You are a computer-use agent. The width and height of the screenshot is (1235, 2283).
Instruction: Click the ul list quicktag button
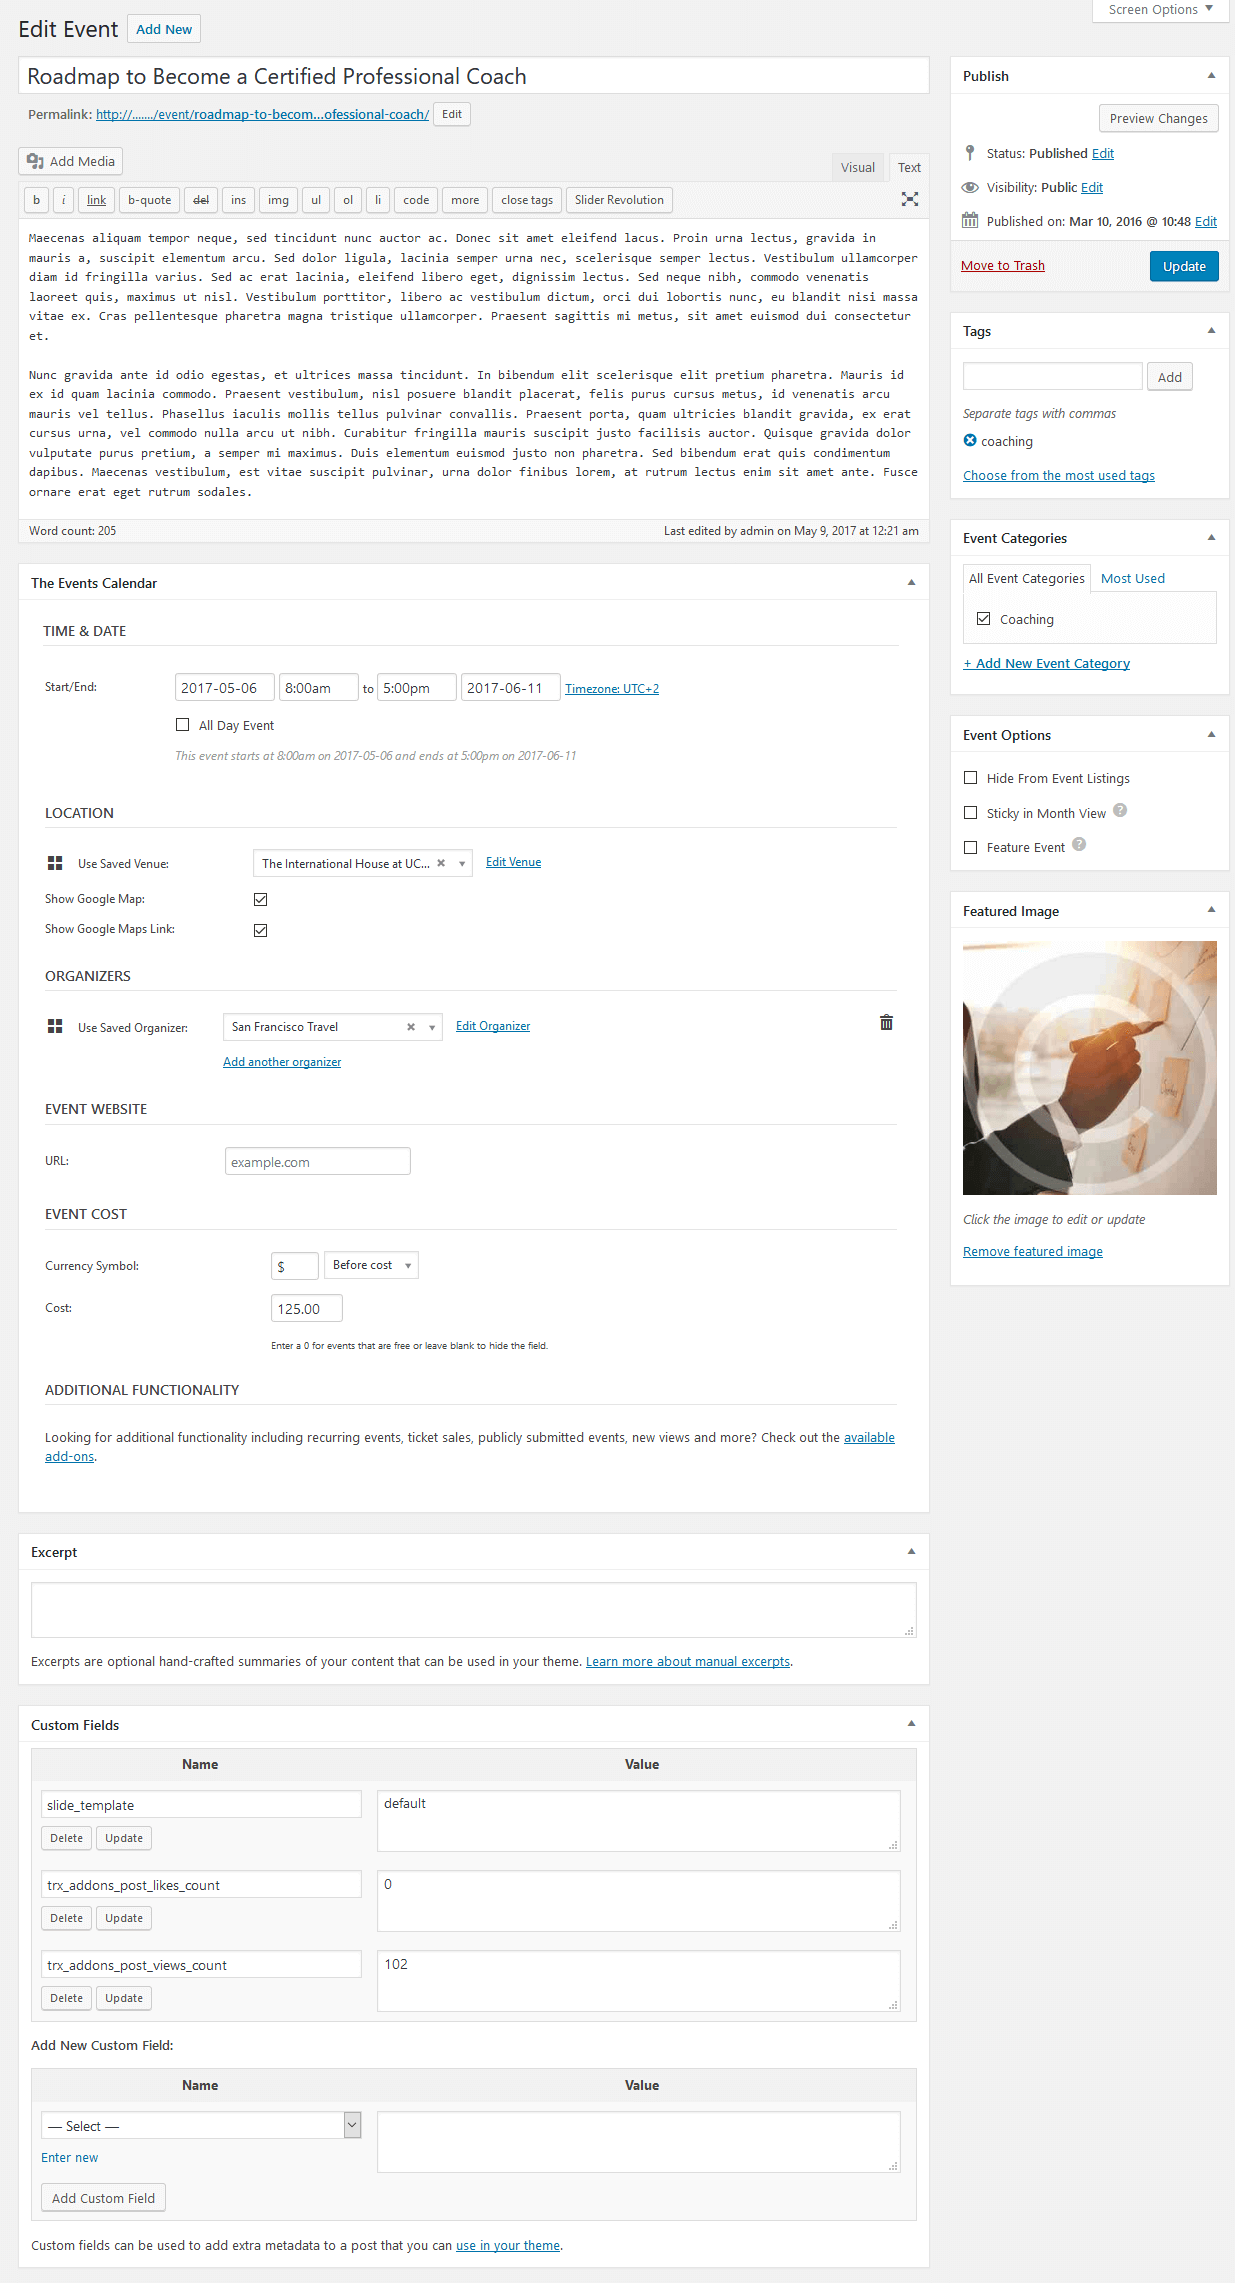[316, 200]
